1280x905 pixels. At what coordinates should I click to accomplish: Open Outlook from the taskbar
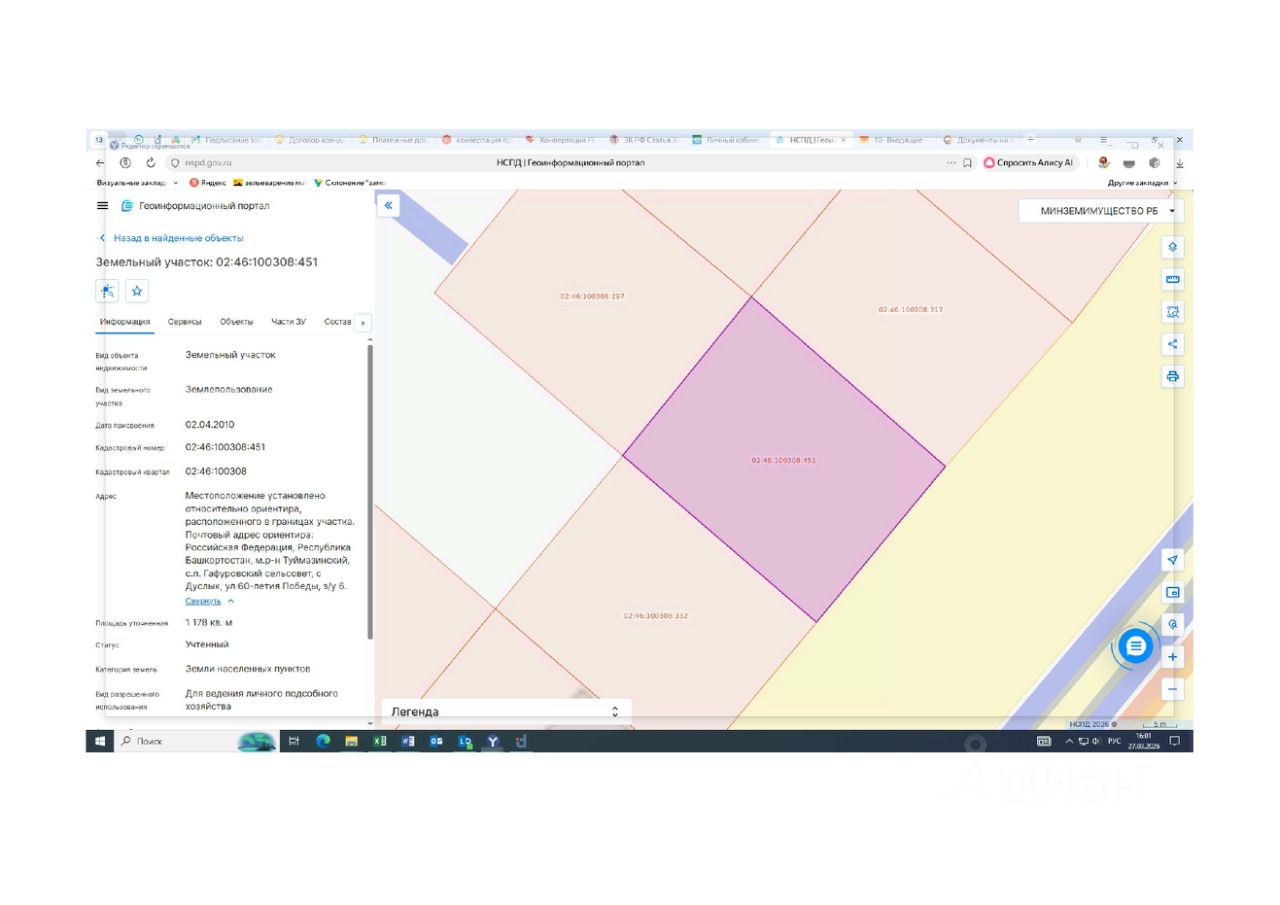click(436, 741)
